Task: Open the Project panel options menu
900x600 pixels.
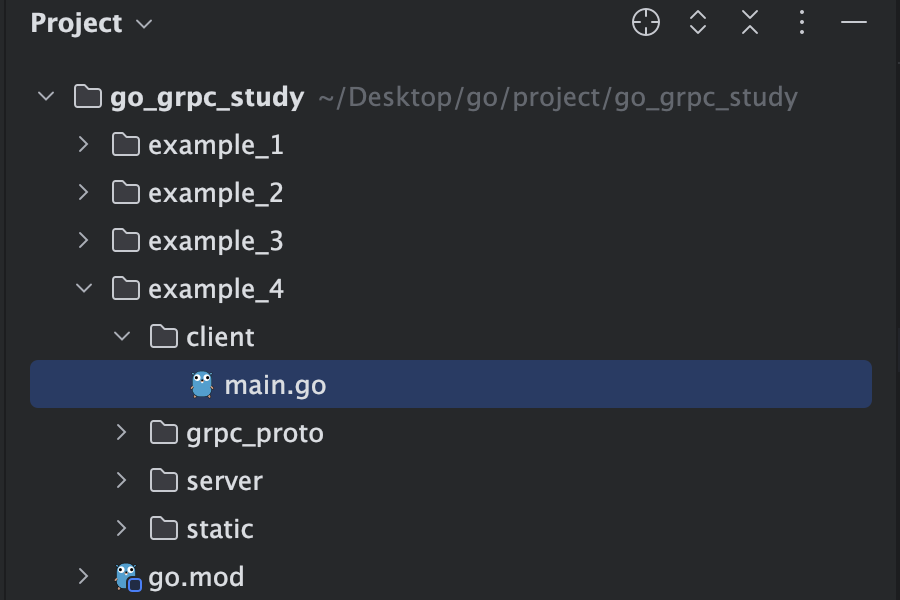Action: point(802,22)
